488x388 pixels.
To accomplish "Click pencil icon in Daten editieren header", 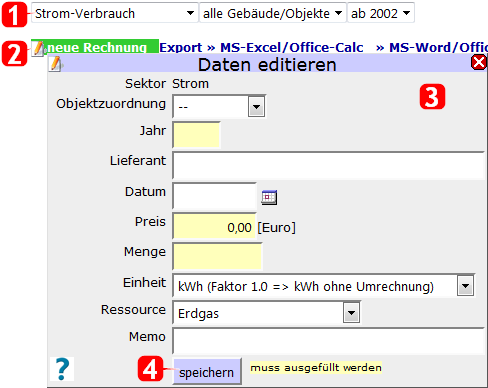I will (56, 64).
